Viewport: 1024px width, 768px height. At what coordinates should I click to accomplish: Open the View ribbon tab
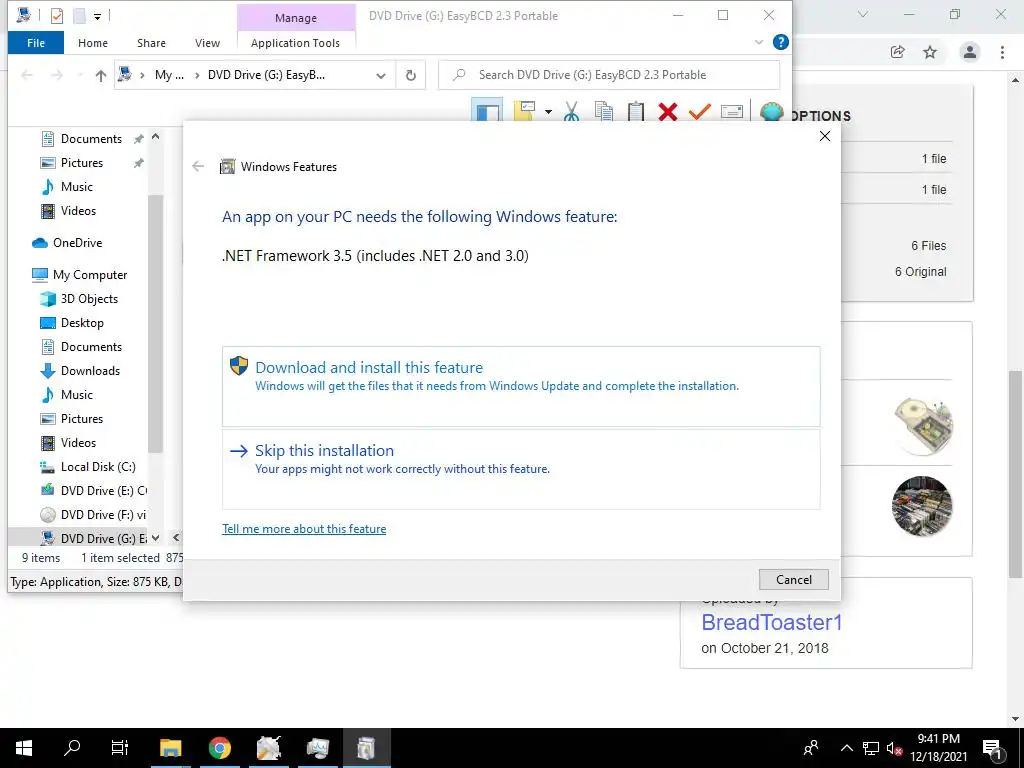tap(207, 43)
